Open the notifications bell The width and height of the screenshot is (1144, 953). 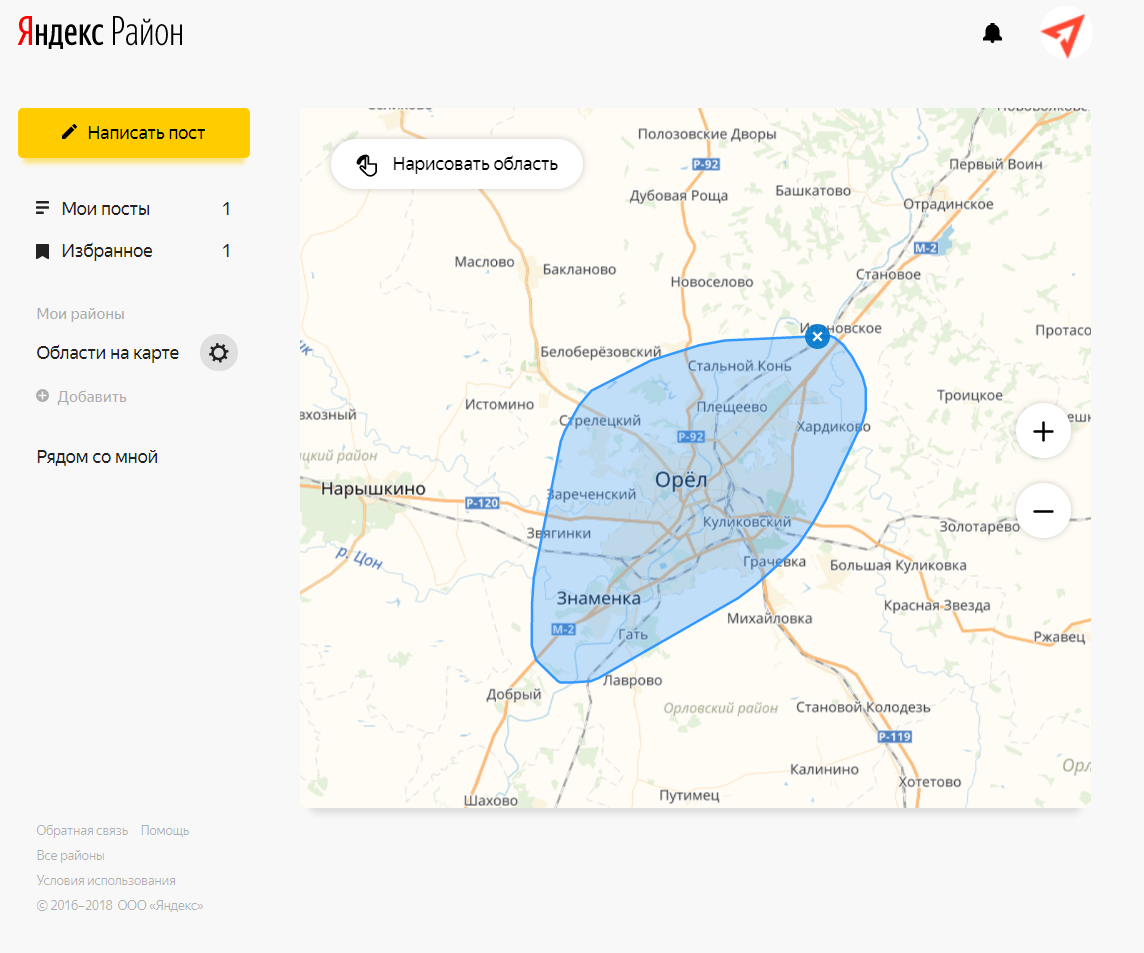coord(992,33)
